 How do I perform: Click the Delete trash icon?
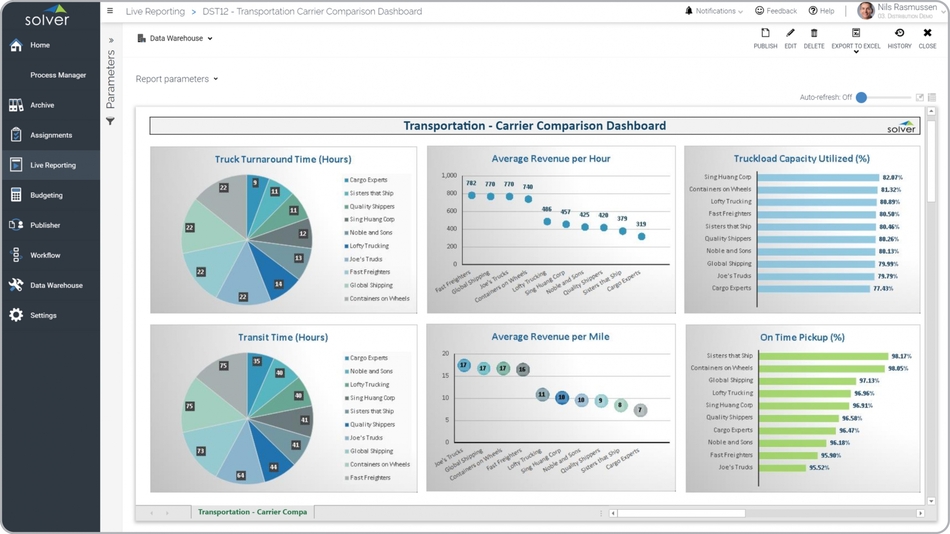[814, 34]
